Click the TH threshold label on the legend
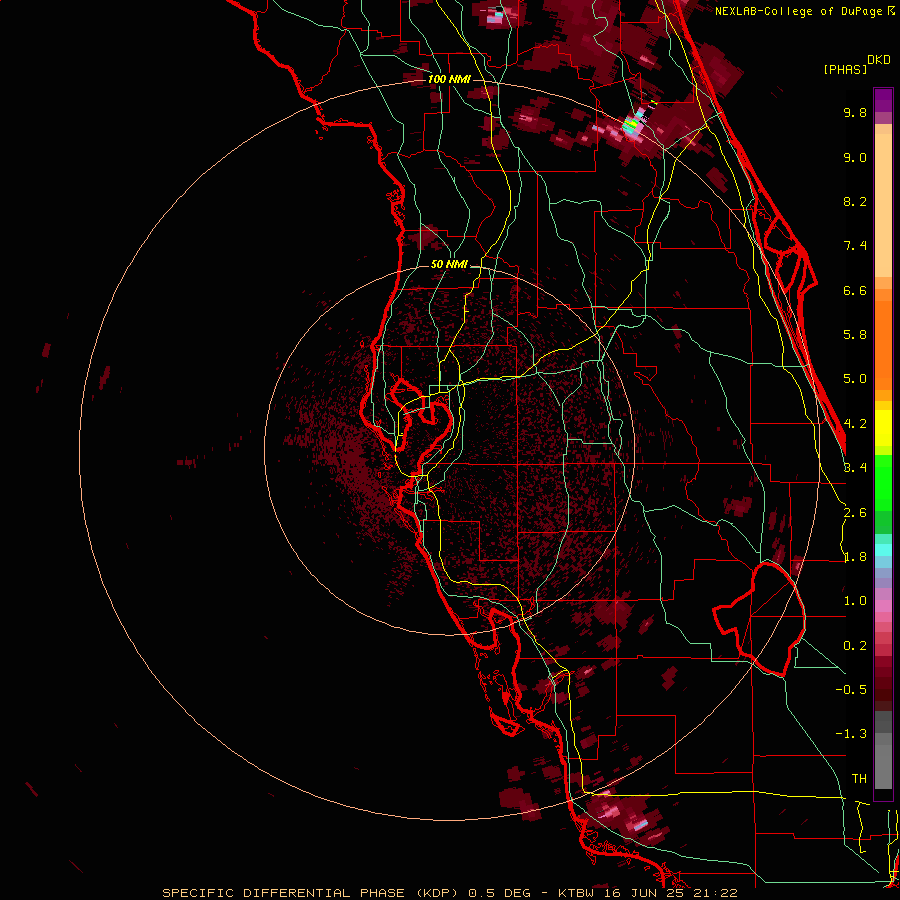The image size is (900, 900). [859, 779]
